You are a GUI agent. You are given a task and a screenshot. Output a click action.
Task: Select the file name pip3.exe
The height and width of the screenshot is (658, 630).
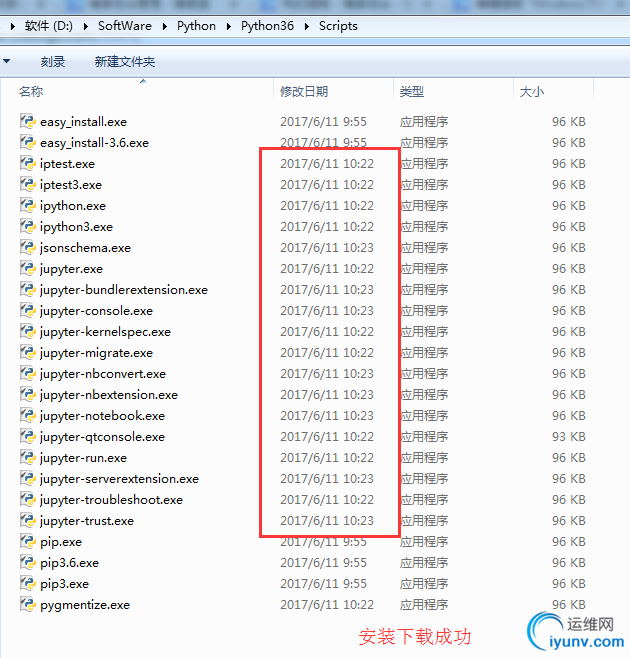tap(64, 584)
